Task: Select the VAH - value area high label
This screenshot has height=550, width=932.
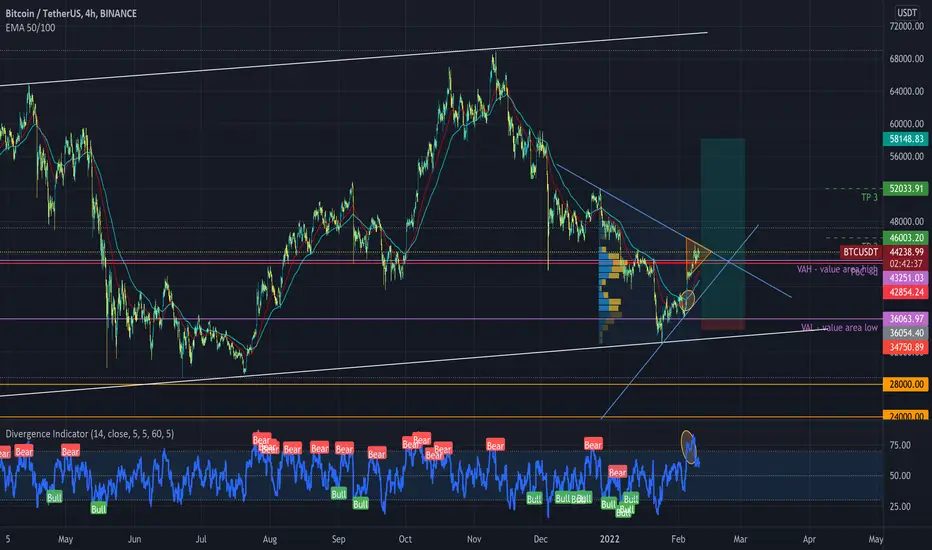Action: 837,269
